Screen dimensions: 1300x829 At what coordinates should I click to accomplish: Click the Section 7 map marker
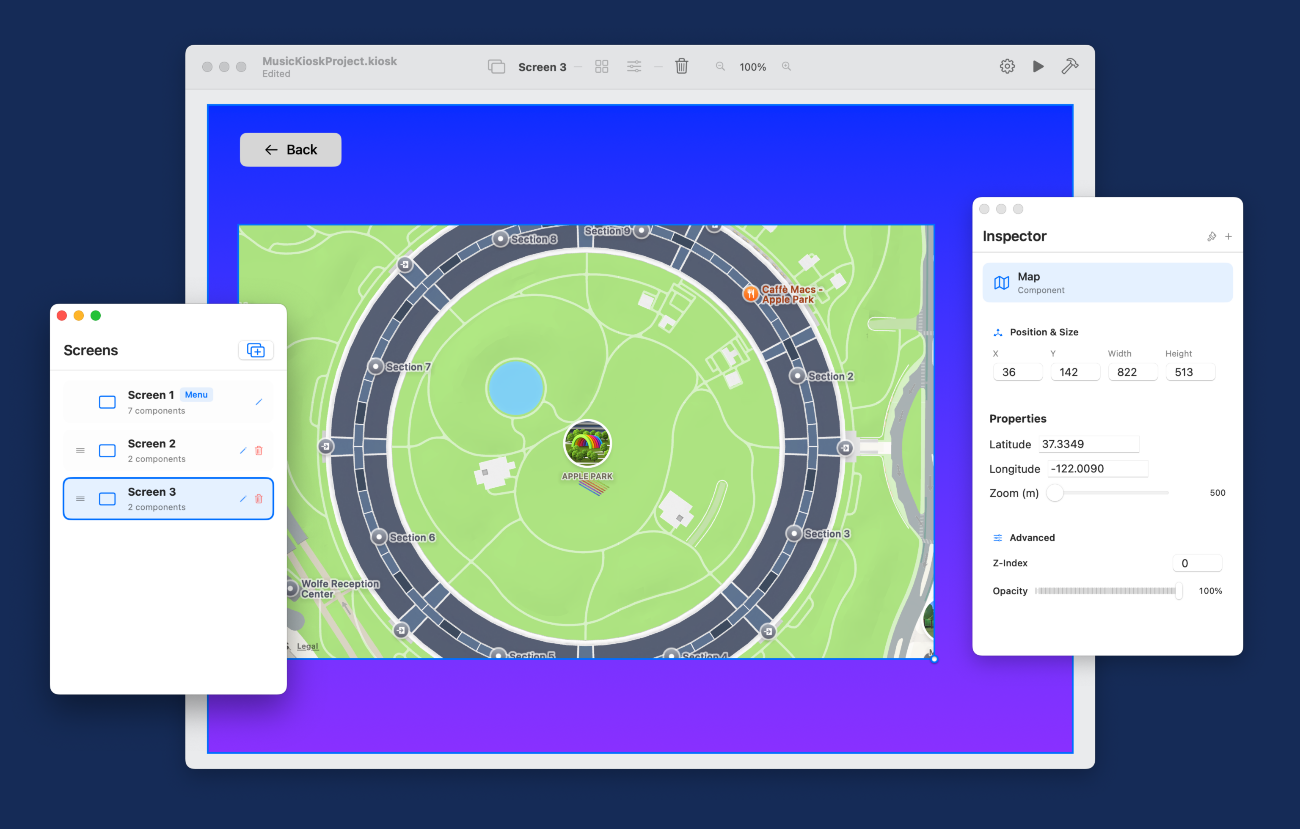pyautogui.click(x=377, y=367)
